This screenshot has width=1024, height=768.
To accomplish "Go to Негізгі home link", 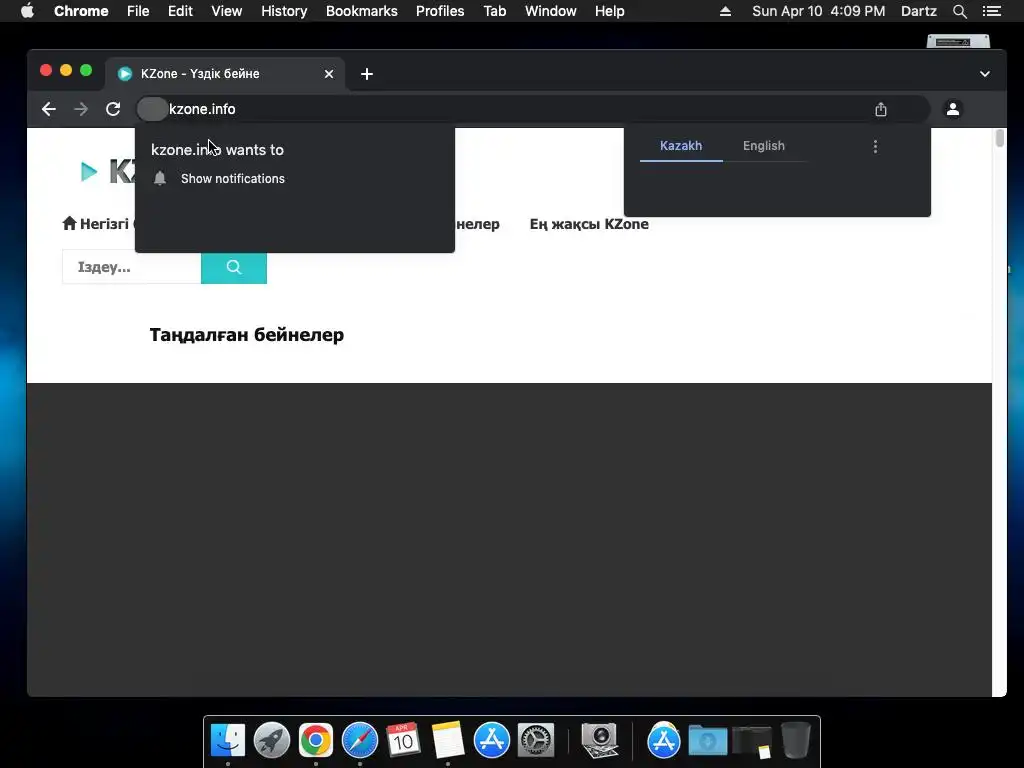I will tap(96, 224).
